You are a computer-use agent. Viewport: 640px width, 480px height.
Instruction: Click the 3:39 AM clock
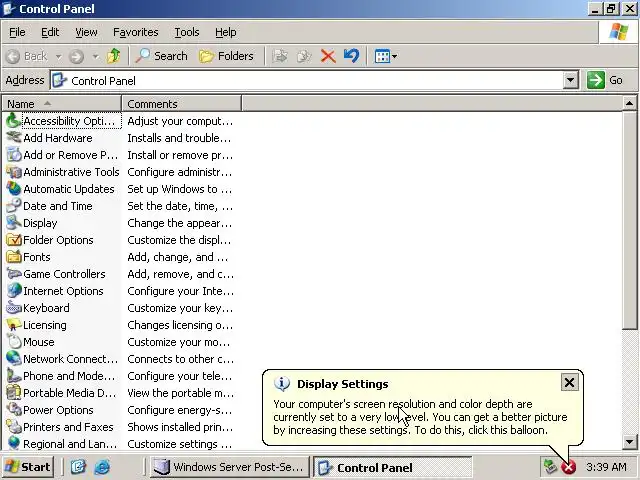[x=606, y=467]
